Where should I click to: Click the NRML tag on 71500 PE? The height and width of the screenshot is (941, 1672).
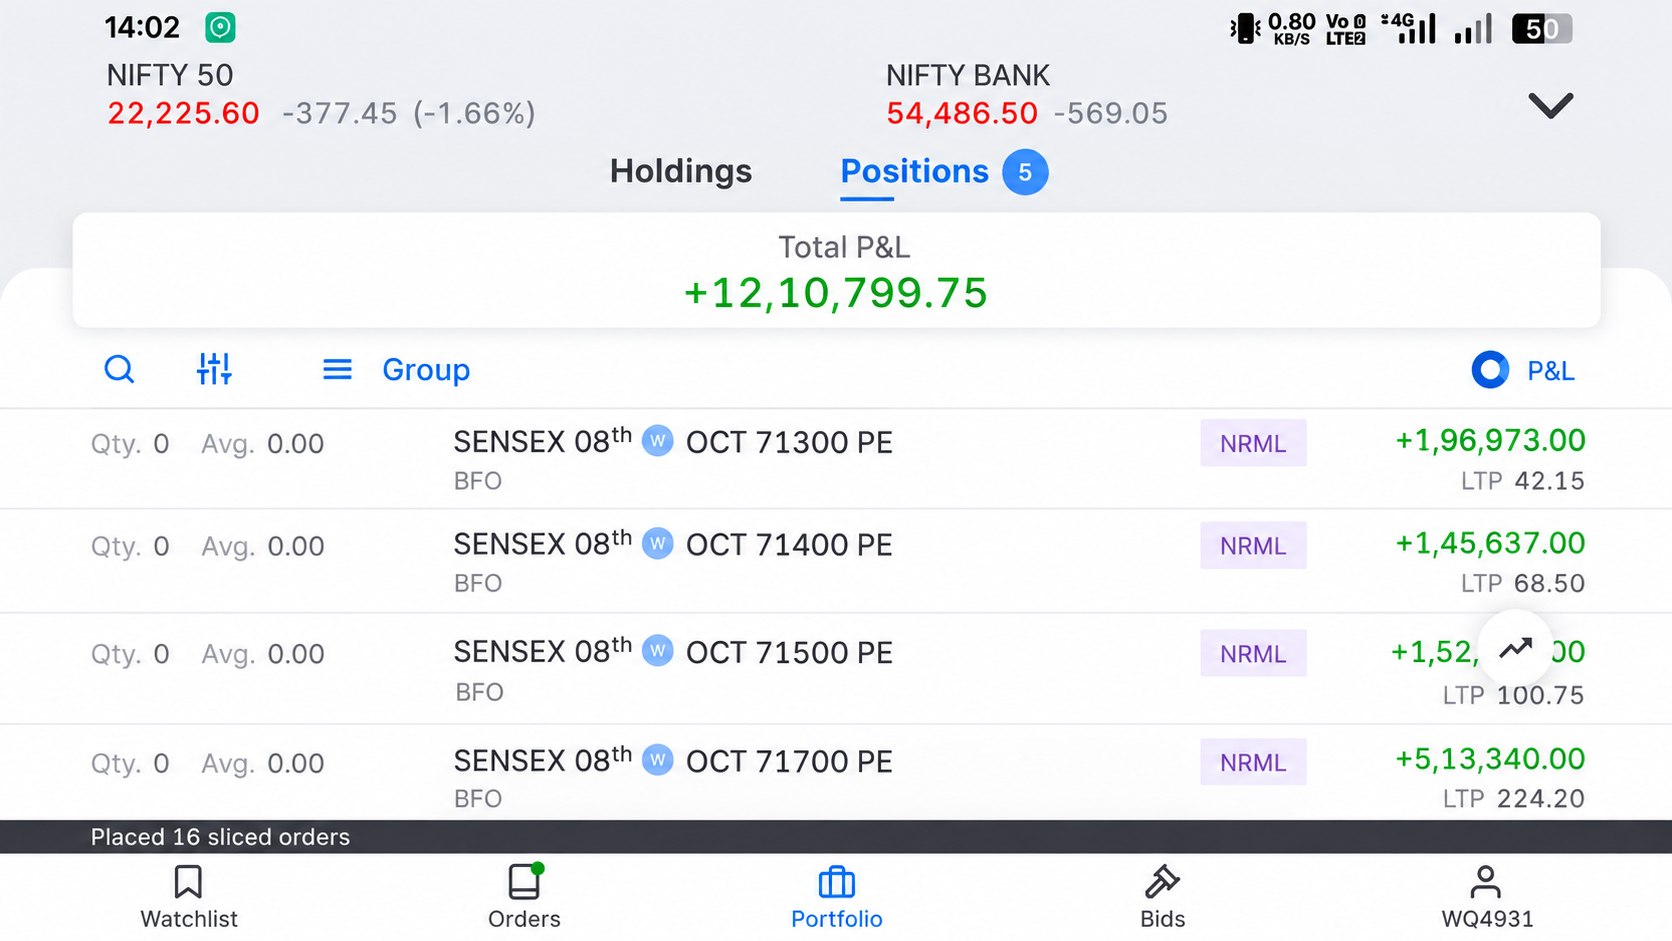tap(1253, 653)
